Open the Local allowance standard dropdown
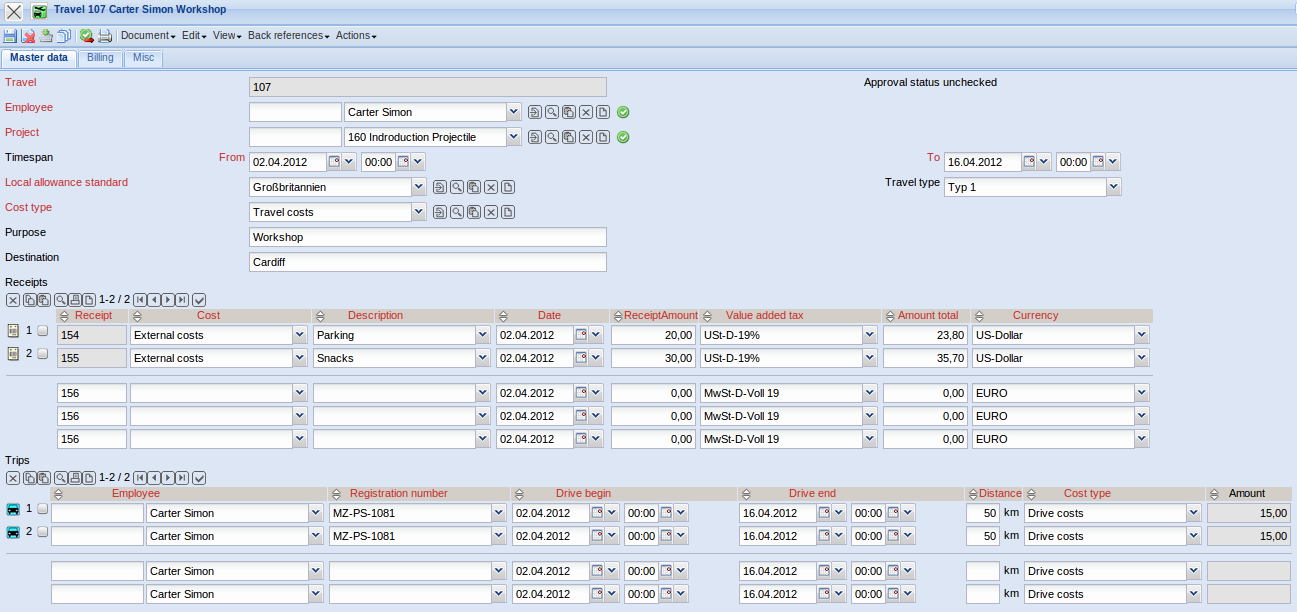The image size is (1297, 612). [418, 187]
